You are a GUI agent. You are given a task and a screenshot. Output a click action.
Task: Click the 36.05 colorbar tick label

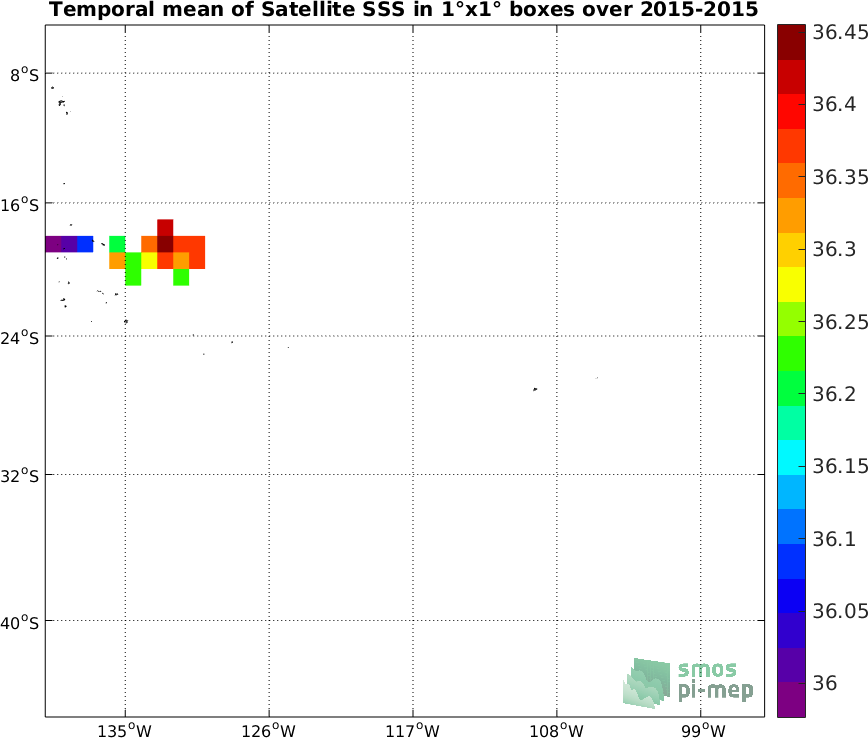pos(840,611)
